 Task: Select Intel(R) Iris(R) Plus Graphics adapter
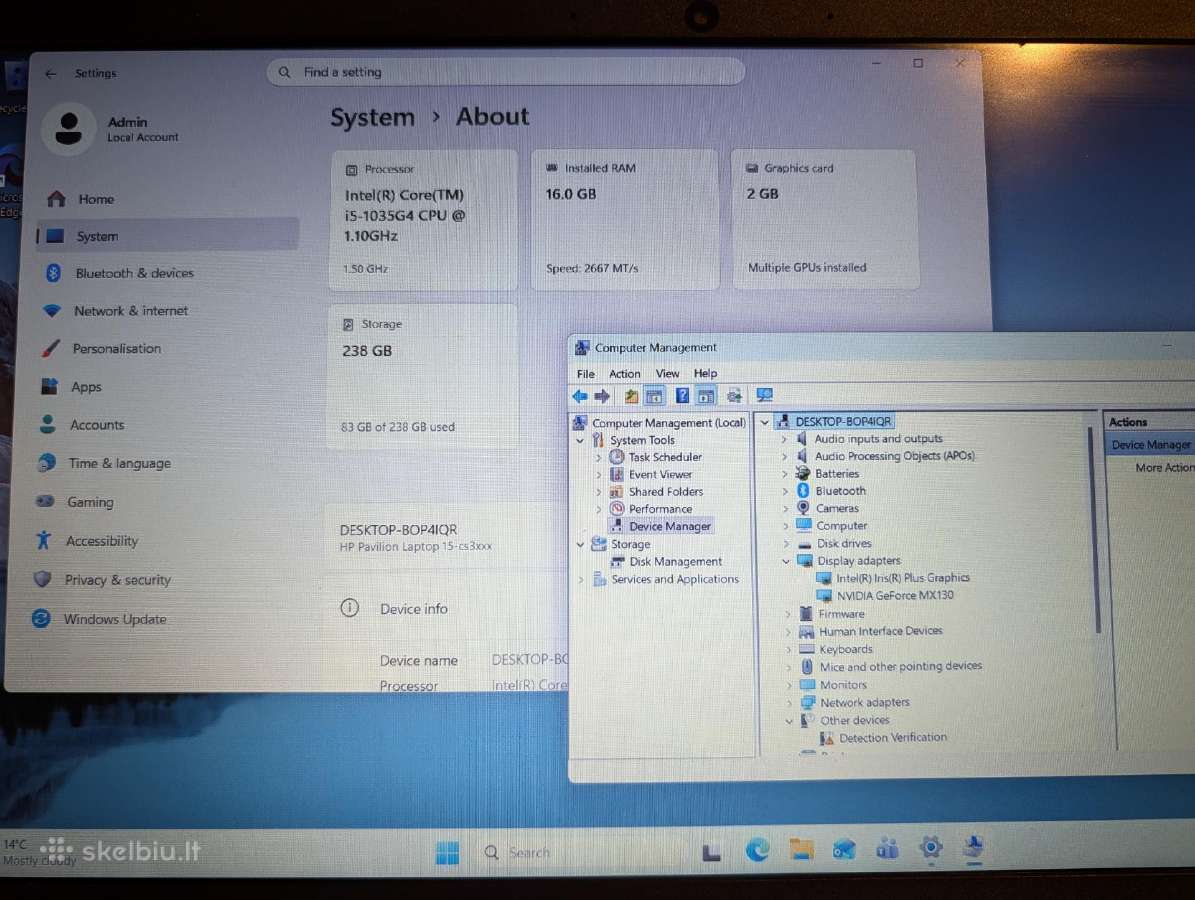(x=902, y=578)
